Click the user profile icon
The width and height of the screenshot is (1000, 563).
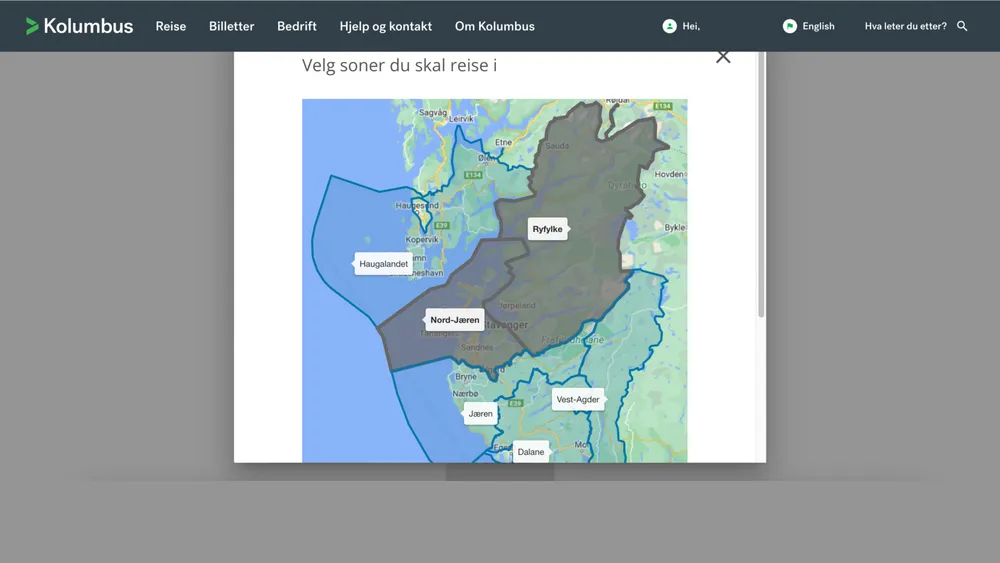(669, 26)
